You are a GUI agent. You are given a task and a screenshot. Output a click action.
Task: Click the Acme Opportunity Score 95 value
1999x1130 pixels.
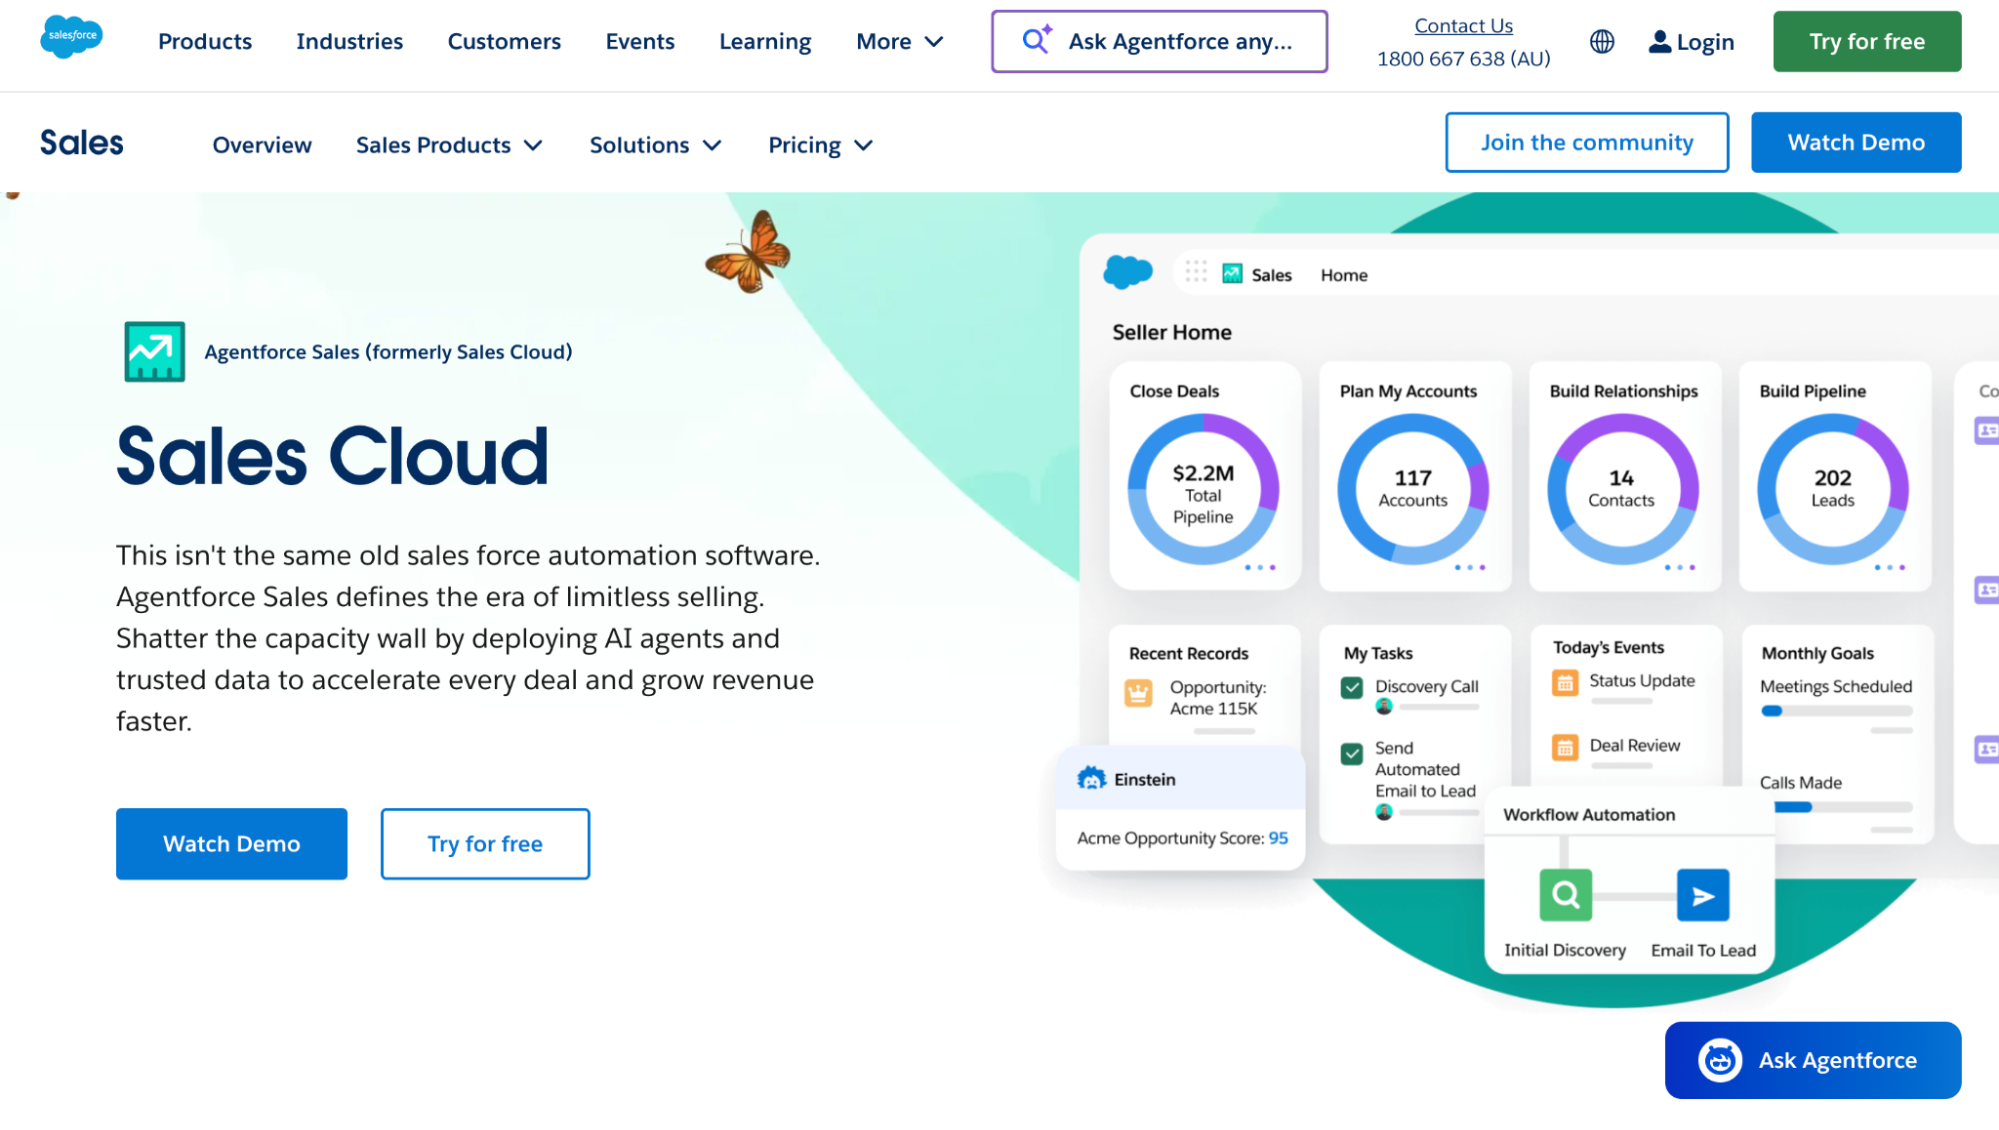click(x=1278, y=838)
